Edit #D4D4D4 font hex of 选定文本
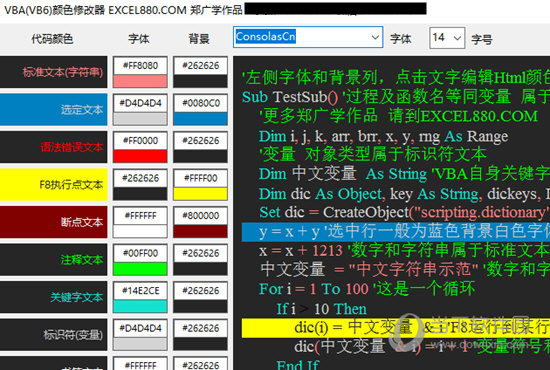This screenshot has height=370, width=550. (x=140, y=103)
